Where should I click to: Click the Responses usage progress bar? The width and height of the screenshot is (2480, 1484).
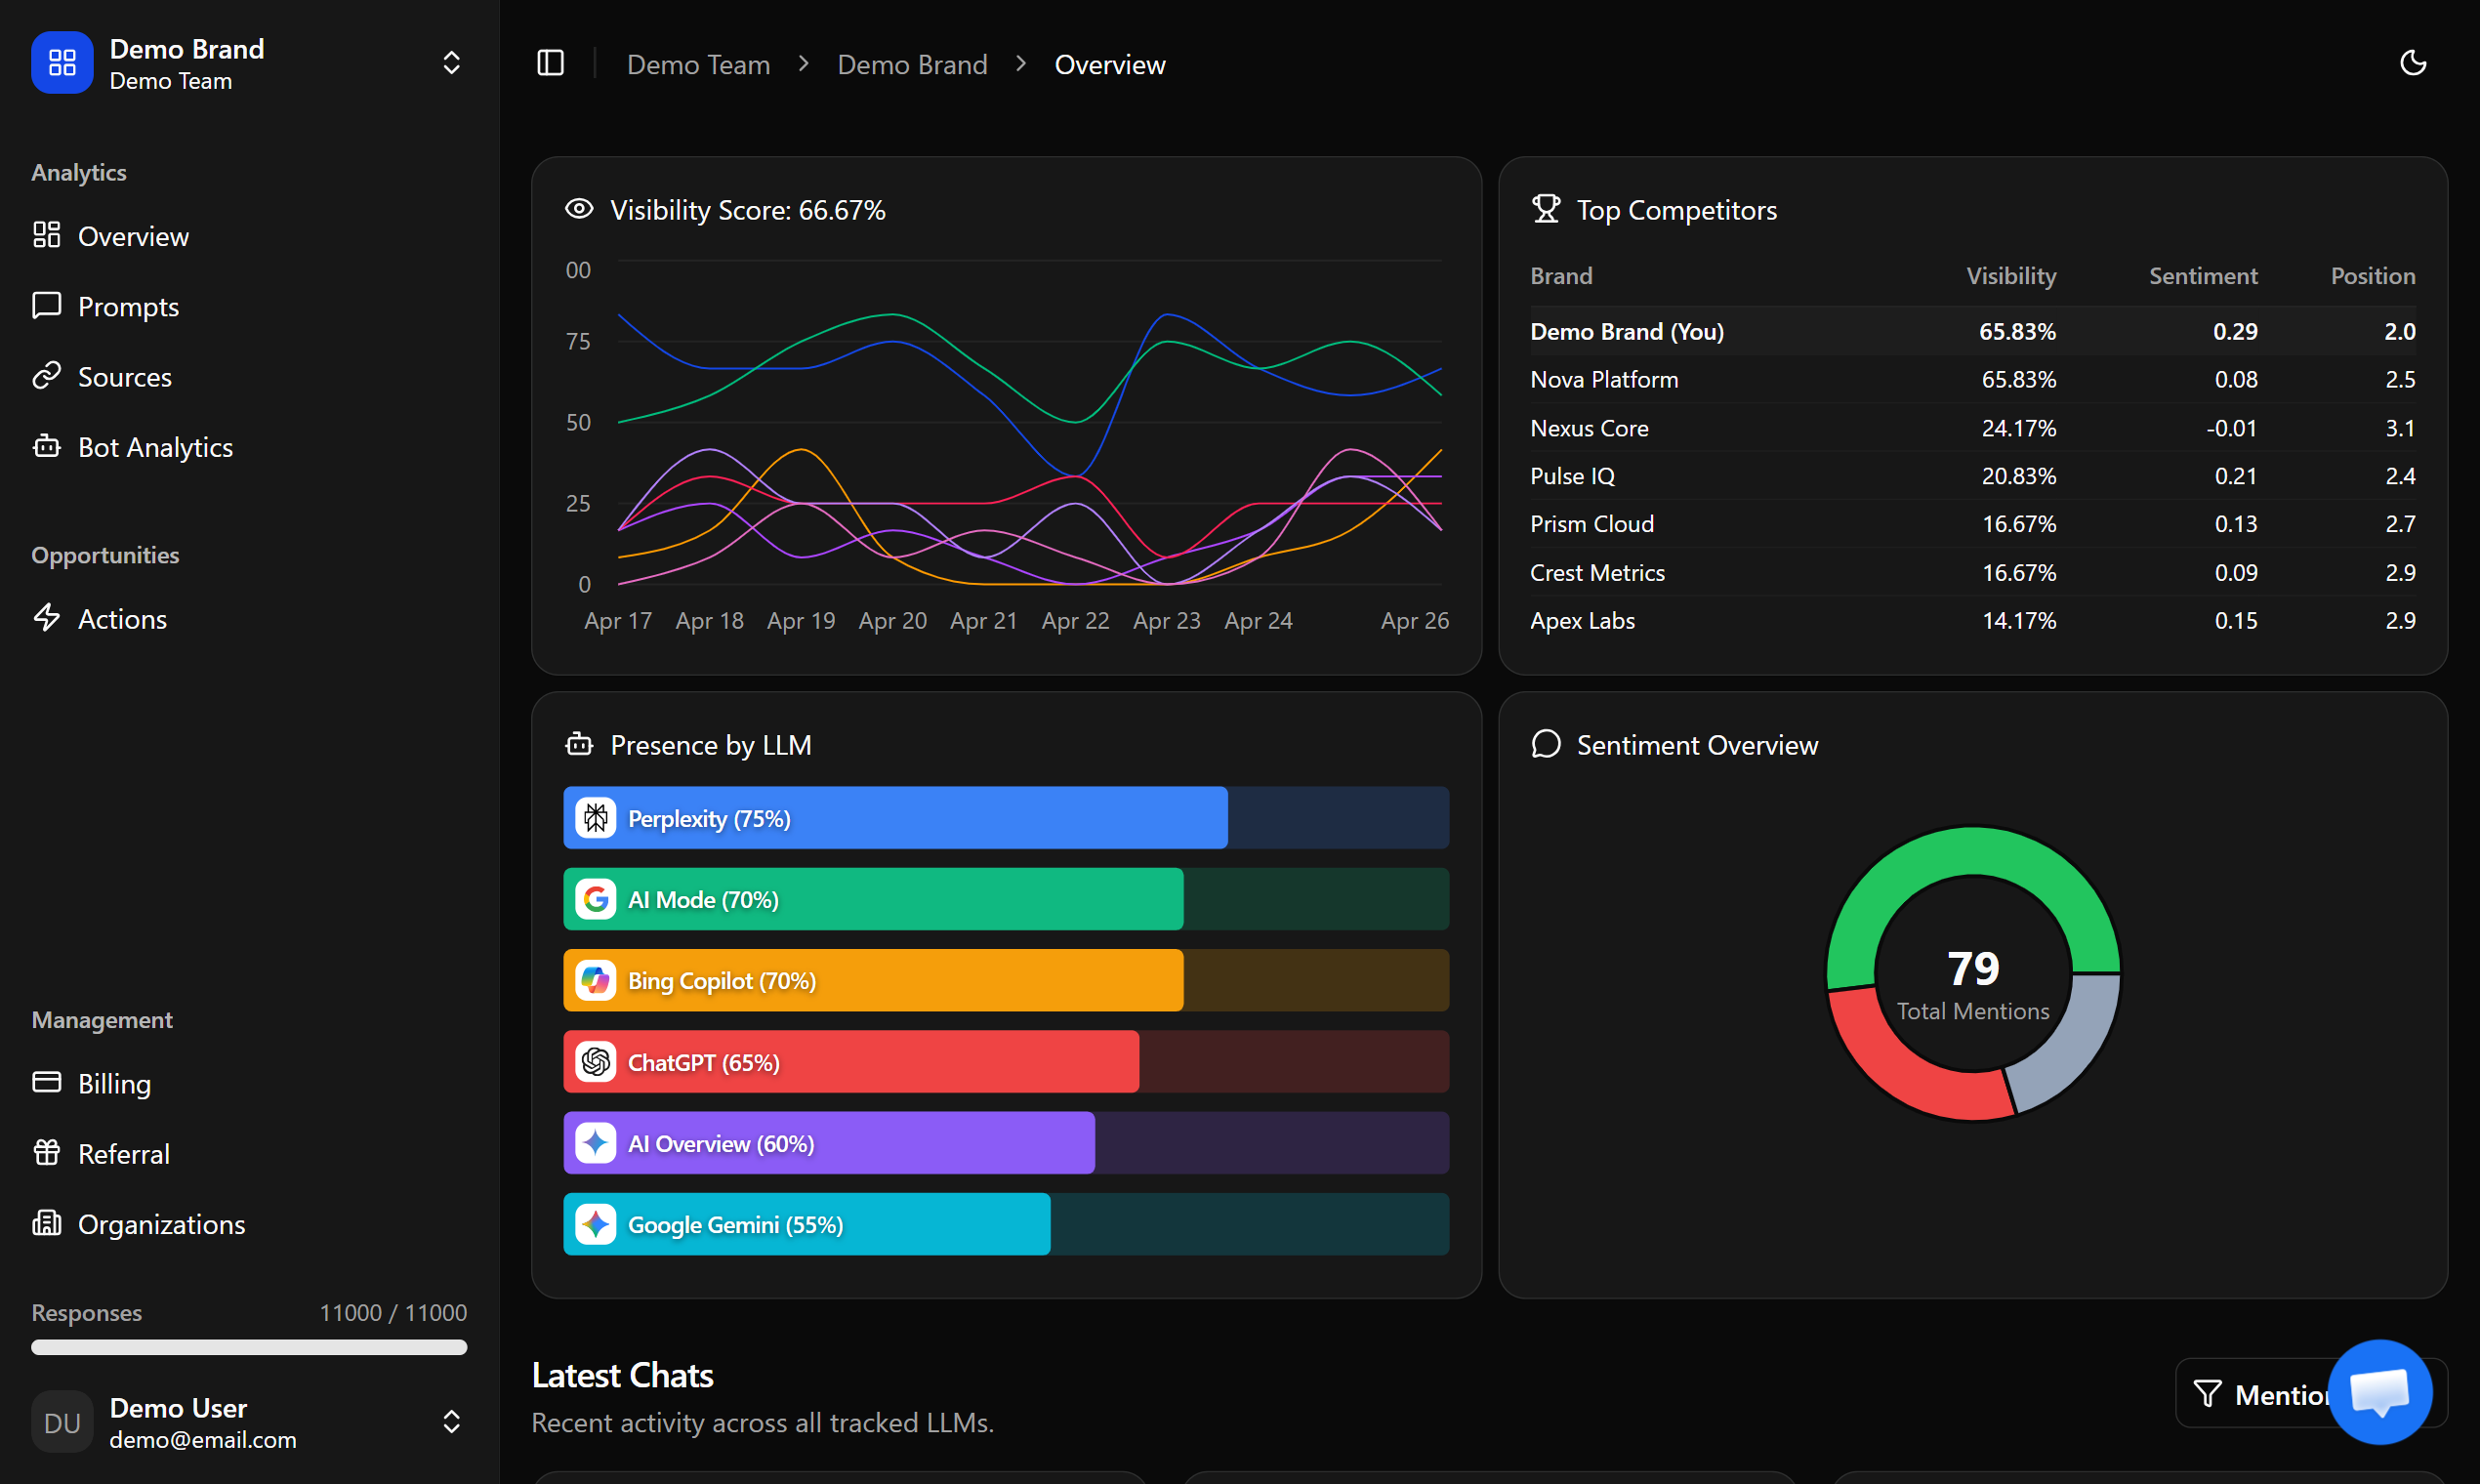[x=249, y=1347]
